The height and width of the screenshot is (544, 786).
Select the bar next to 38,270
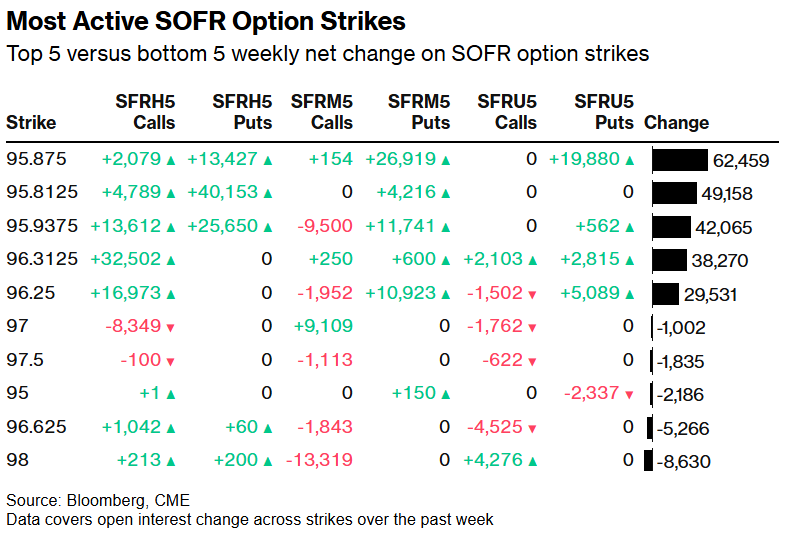[669, 260]
